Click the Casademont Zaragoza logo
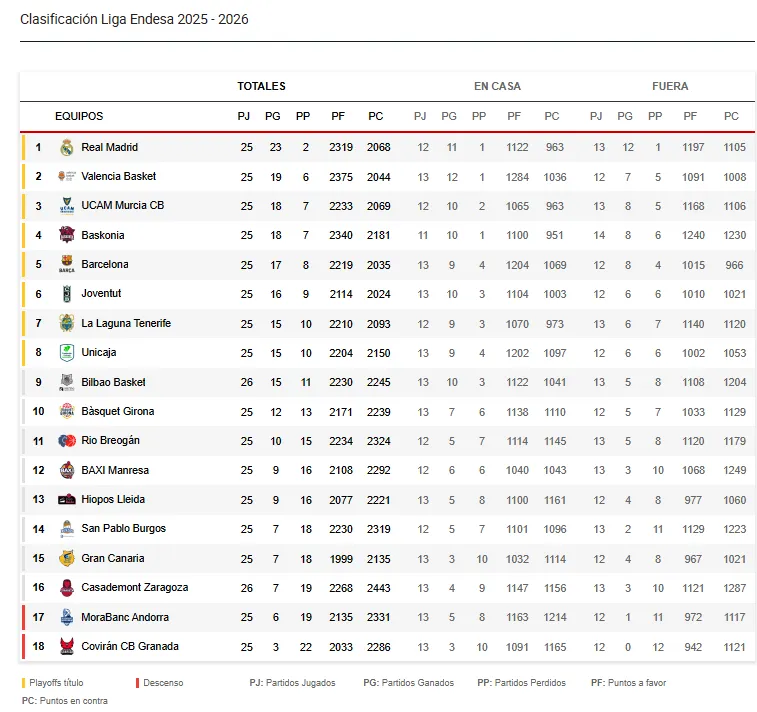The height and width of the screenshot is (712, 757). [67, 587]
